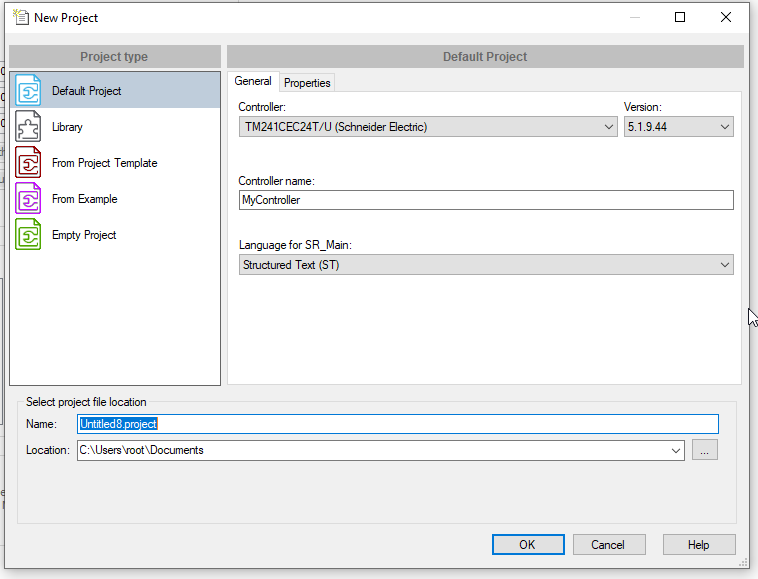Click the Language for SR_Main label
The height and width of the screenshot is (579, 758).
295,245
